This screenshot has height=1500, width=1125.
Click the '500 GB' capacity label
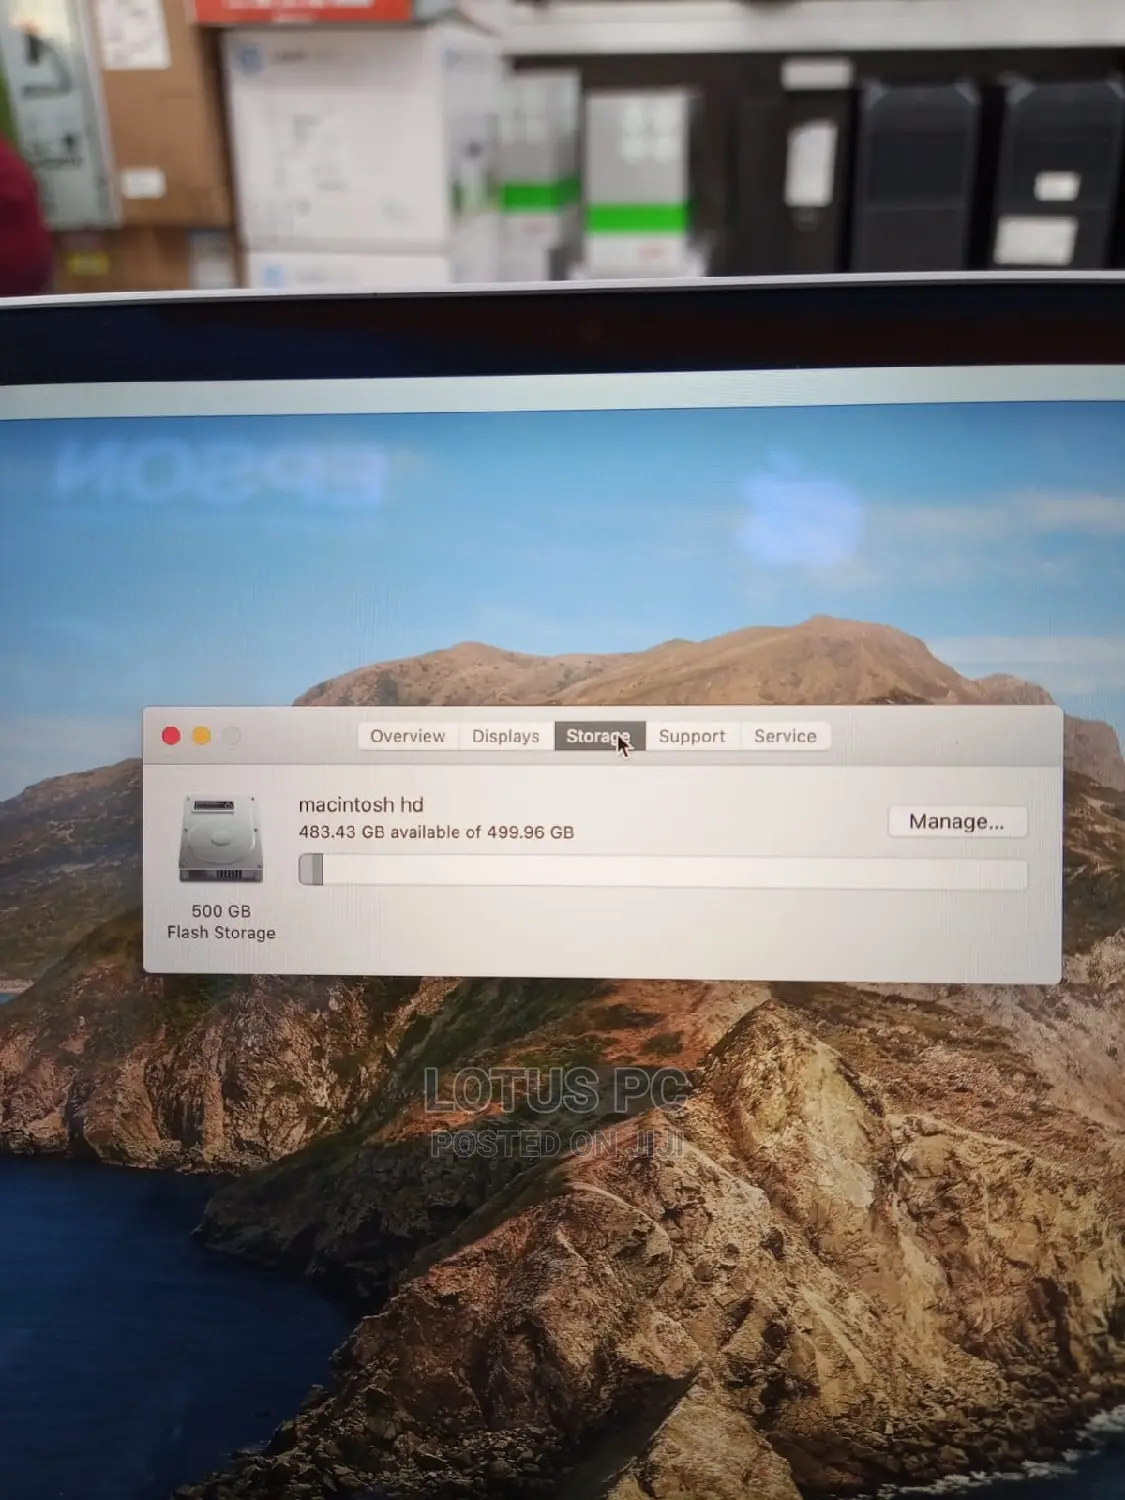[221, 911]
